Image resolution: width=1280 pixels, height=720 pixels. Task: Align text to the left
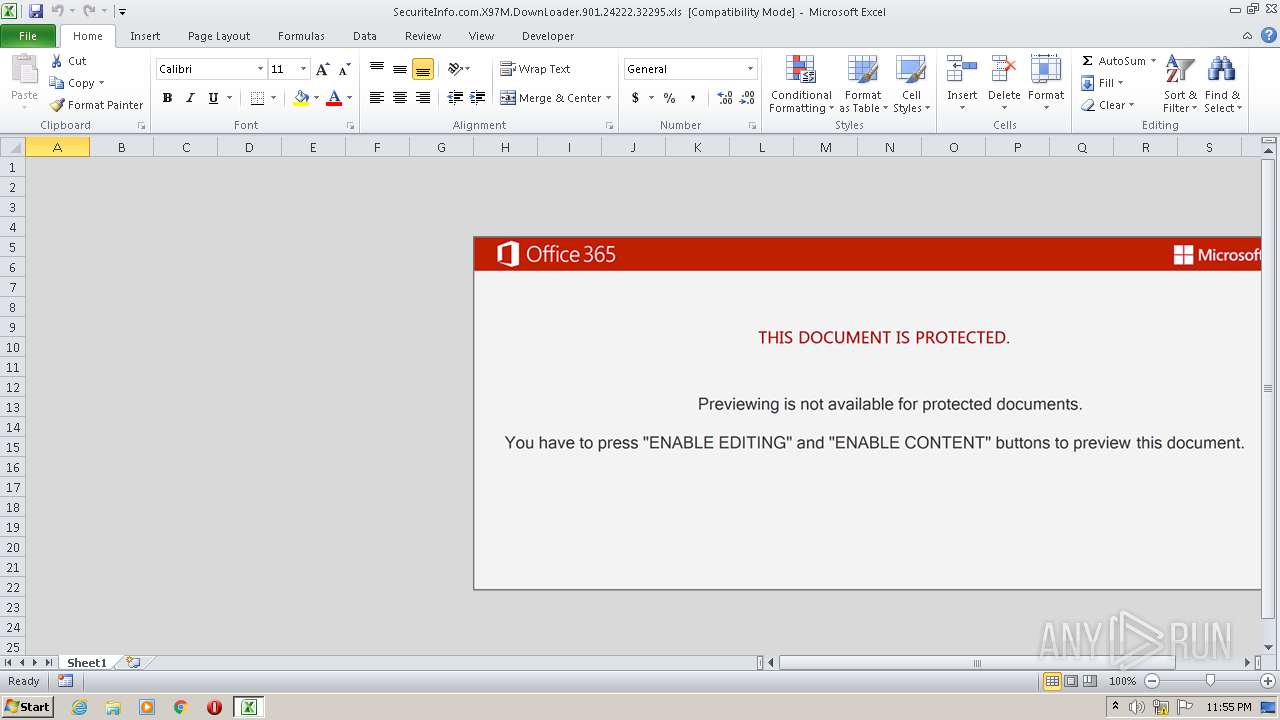click(x=377, y=98)
